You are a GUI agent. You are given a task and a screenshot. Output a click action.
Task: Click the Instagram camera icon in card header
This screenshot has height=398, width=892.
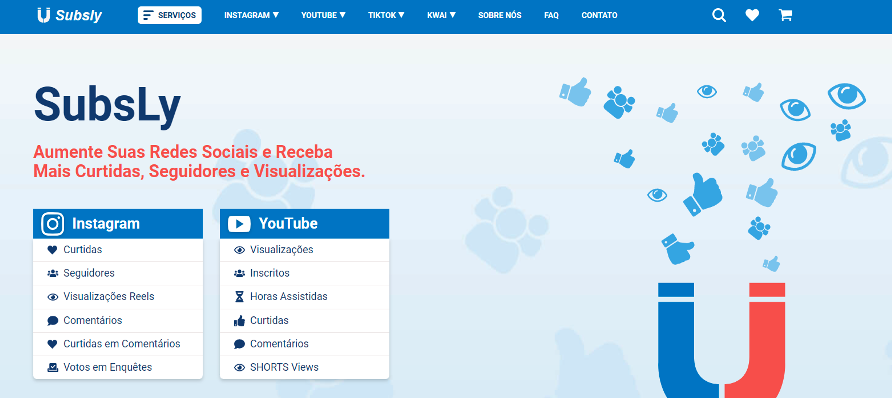pos(52,223)
